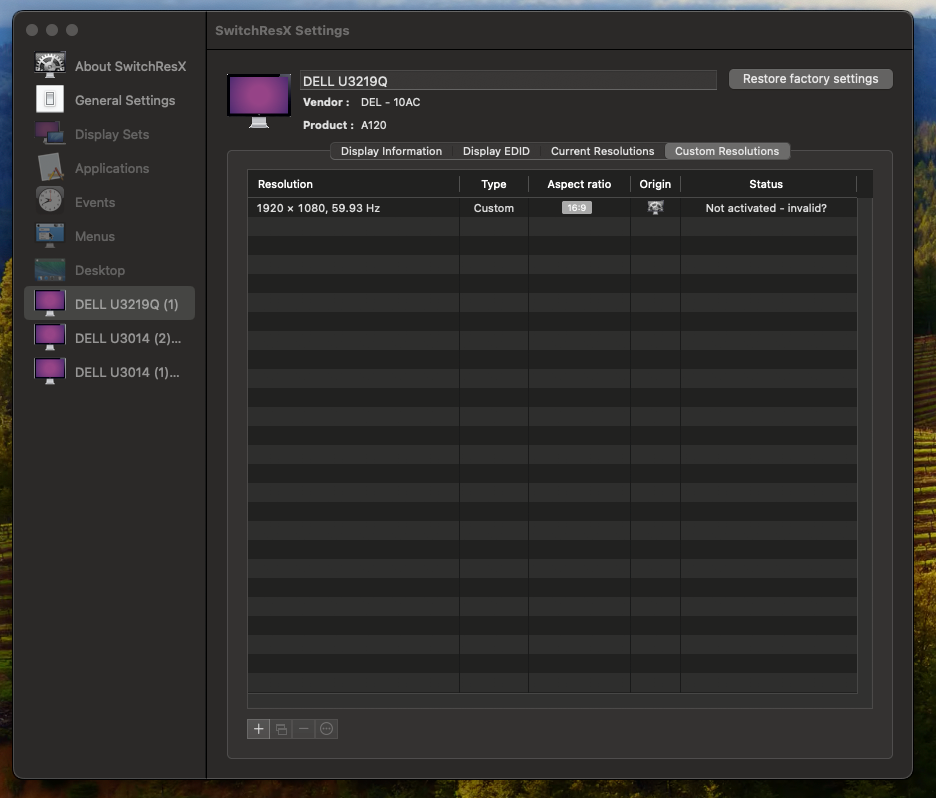The image size is (936, 798).
Task: Sort by Origin column header
Action: point(655,184)
